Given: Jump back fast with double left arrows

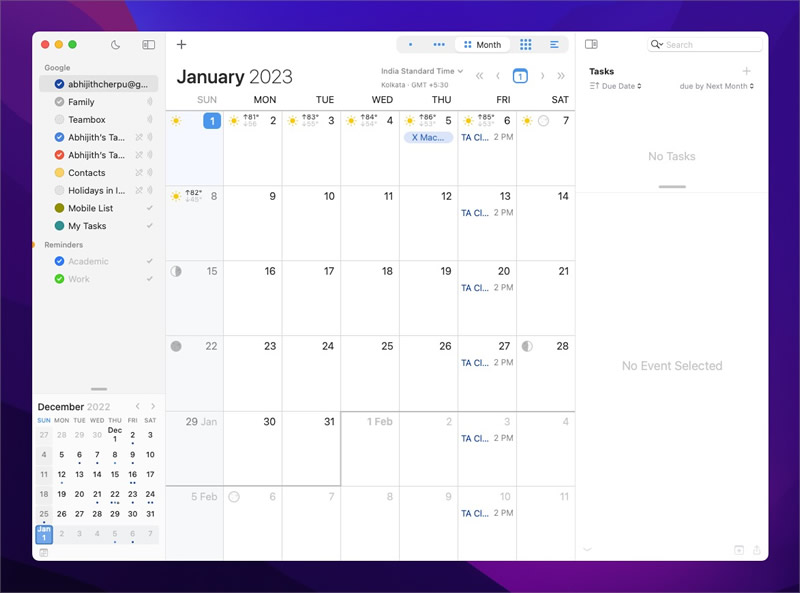Looking at the screenshot, I should pyautogui.click(x=479, y=76).
